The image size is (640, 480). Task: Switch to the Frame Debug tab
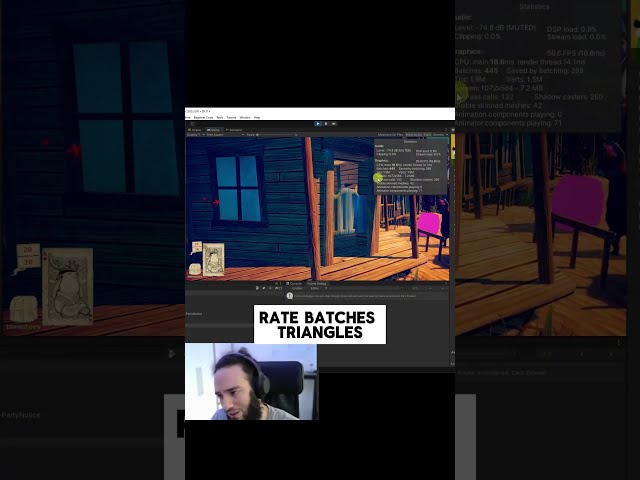coord(317,283)
